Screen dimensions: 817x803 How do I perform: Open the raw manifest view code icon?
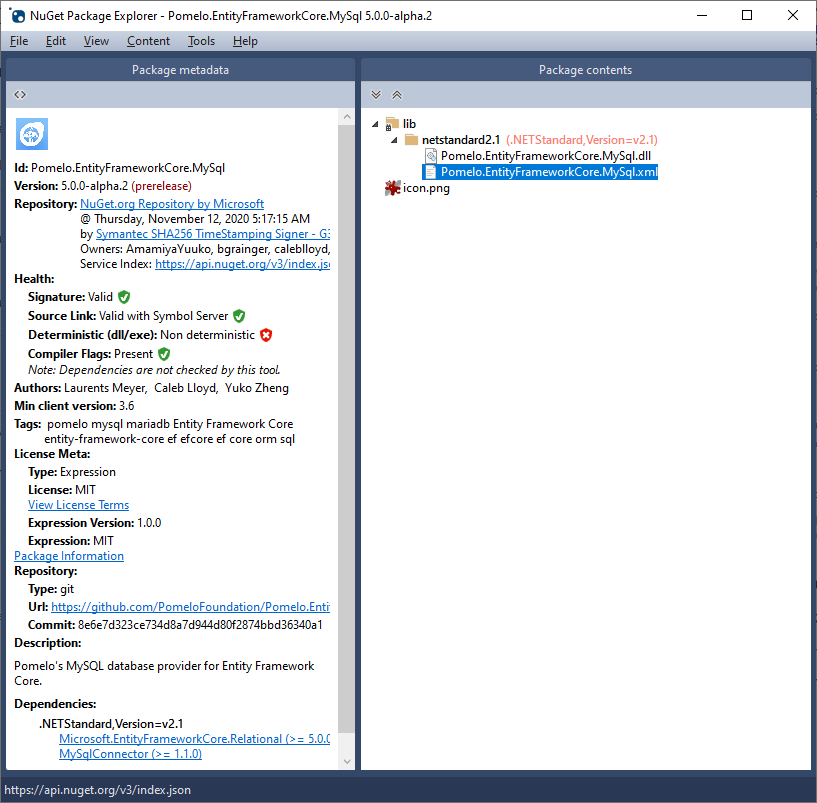(20, 94)
